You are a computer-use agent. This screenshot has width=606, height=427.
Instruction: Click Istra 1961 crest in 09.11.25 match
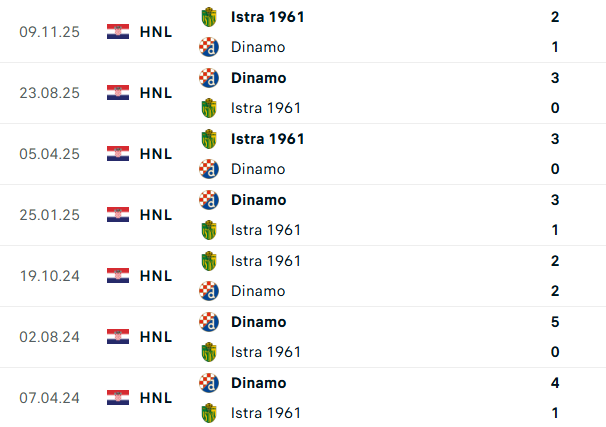[x=209, y=17]
